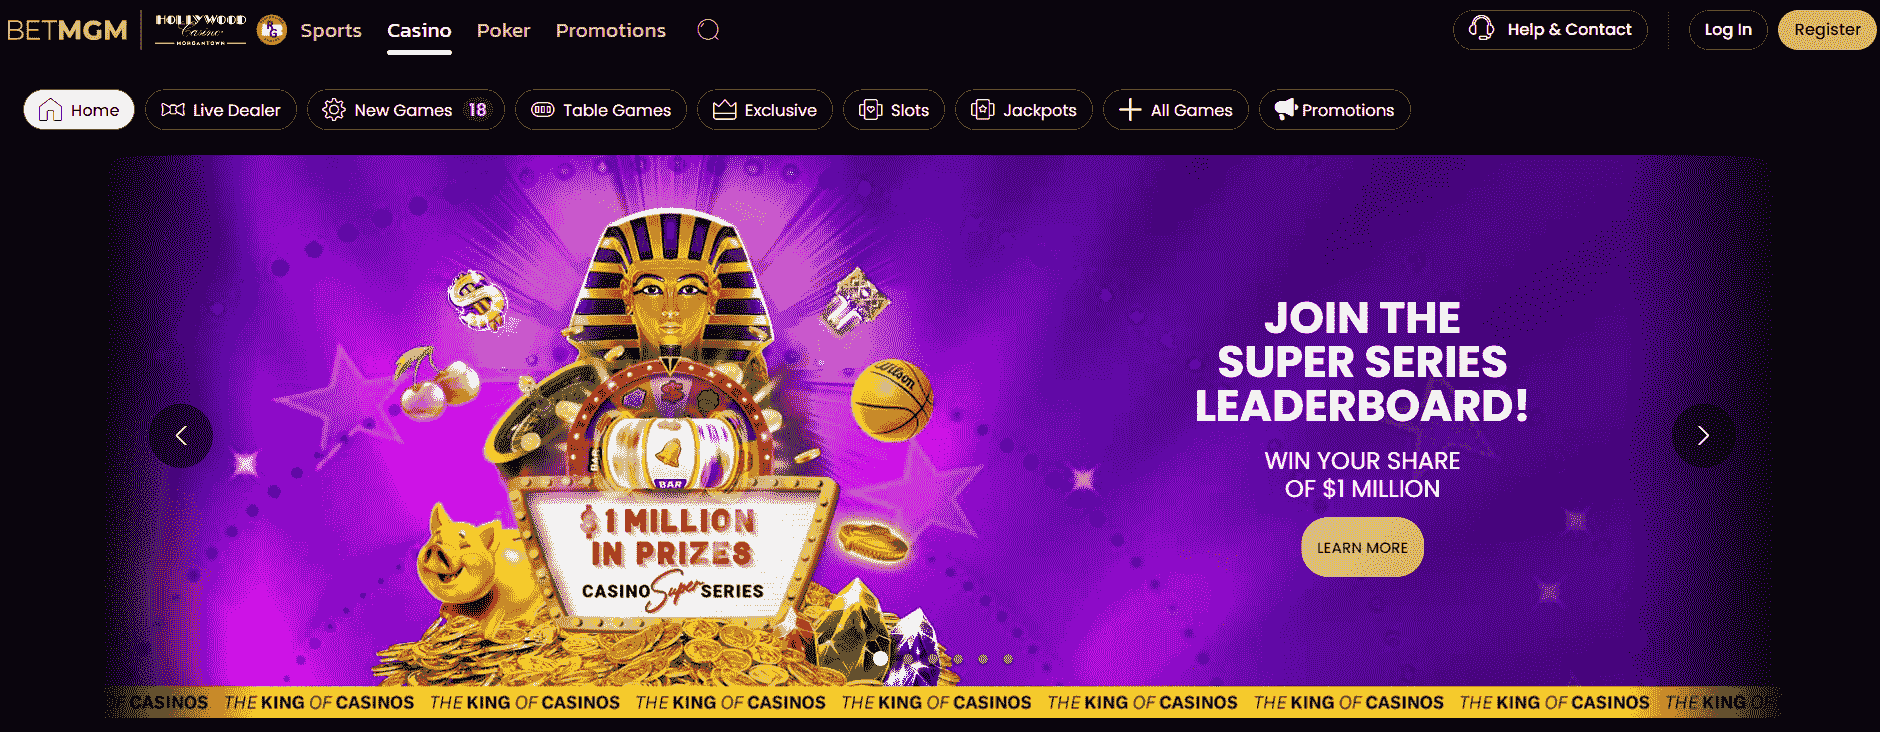Click the headset Help & Contact icon

pyautogui.click(x=1481, y=29)
